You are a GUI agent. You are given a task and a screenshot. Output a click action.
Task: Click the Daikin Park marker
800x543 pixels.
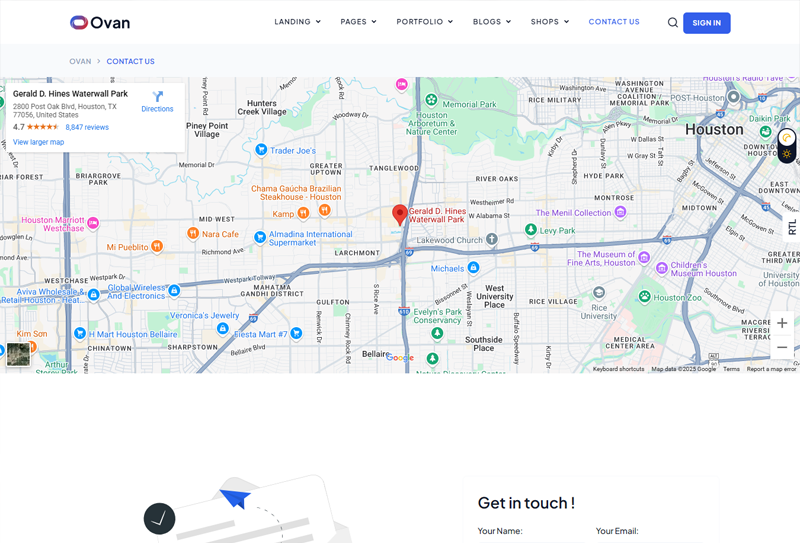765,132
